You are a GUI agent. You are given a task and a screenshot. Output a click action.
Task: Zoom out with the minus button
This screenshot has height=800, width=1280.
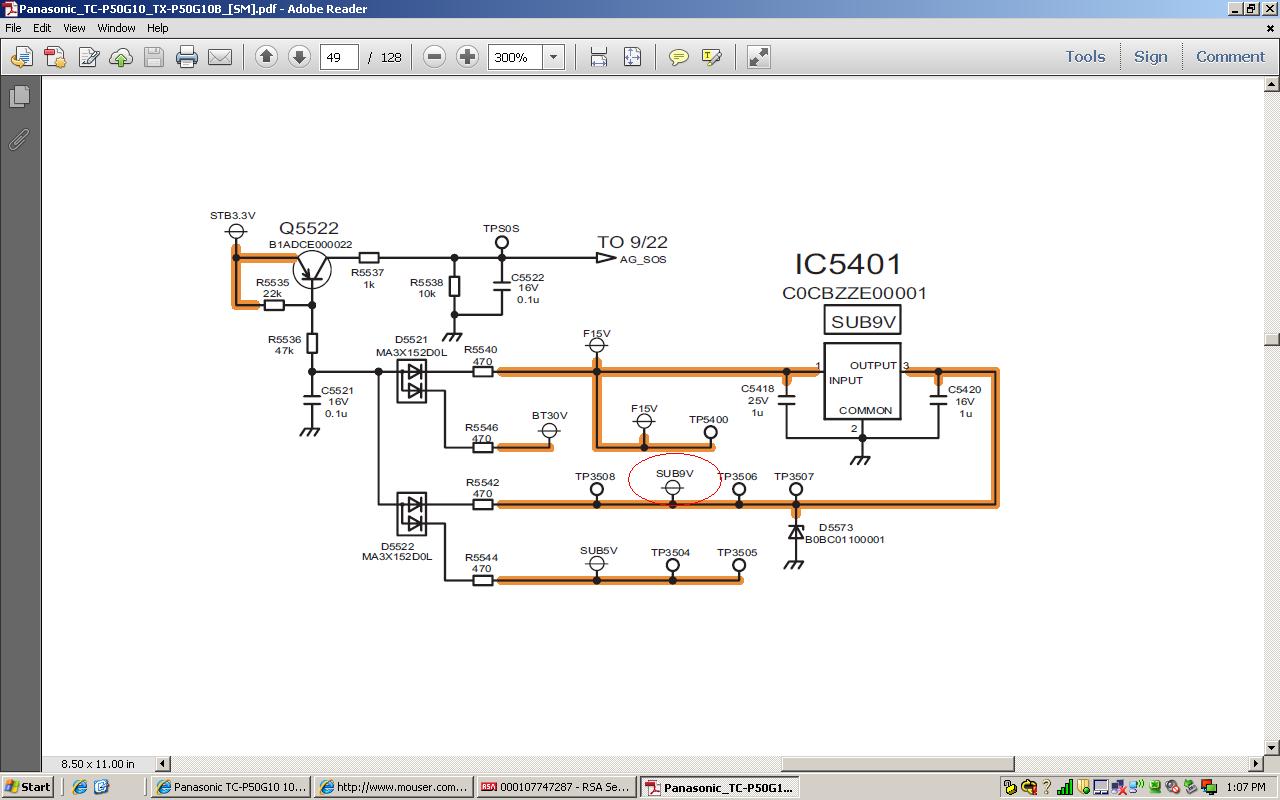pyautogui.click(x=434, y=57)
